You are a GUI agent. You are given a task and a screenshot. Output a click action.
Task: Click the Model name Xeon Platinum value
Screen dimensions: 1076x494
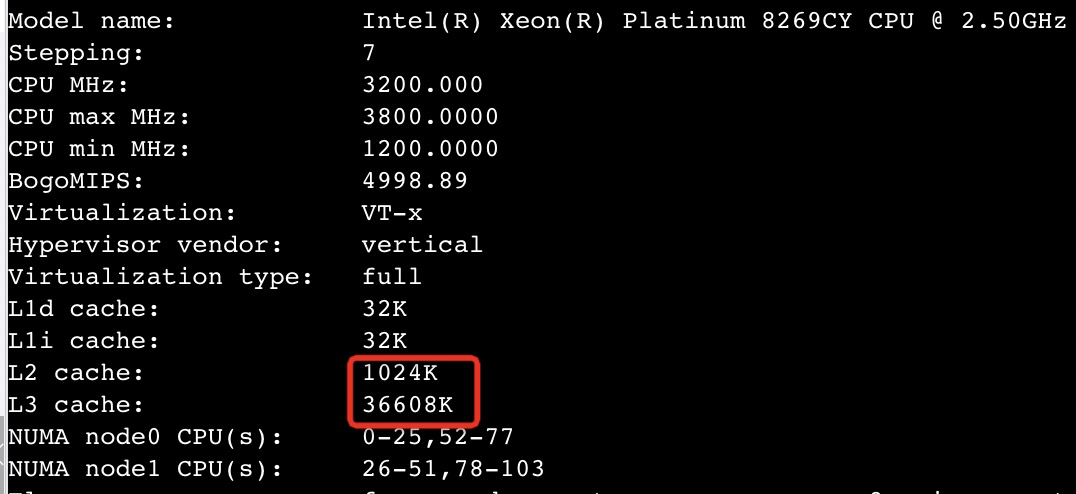point(714,21)
